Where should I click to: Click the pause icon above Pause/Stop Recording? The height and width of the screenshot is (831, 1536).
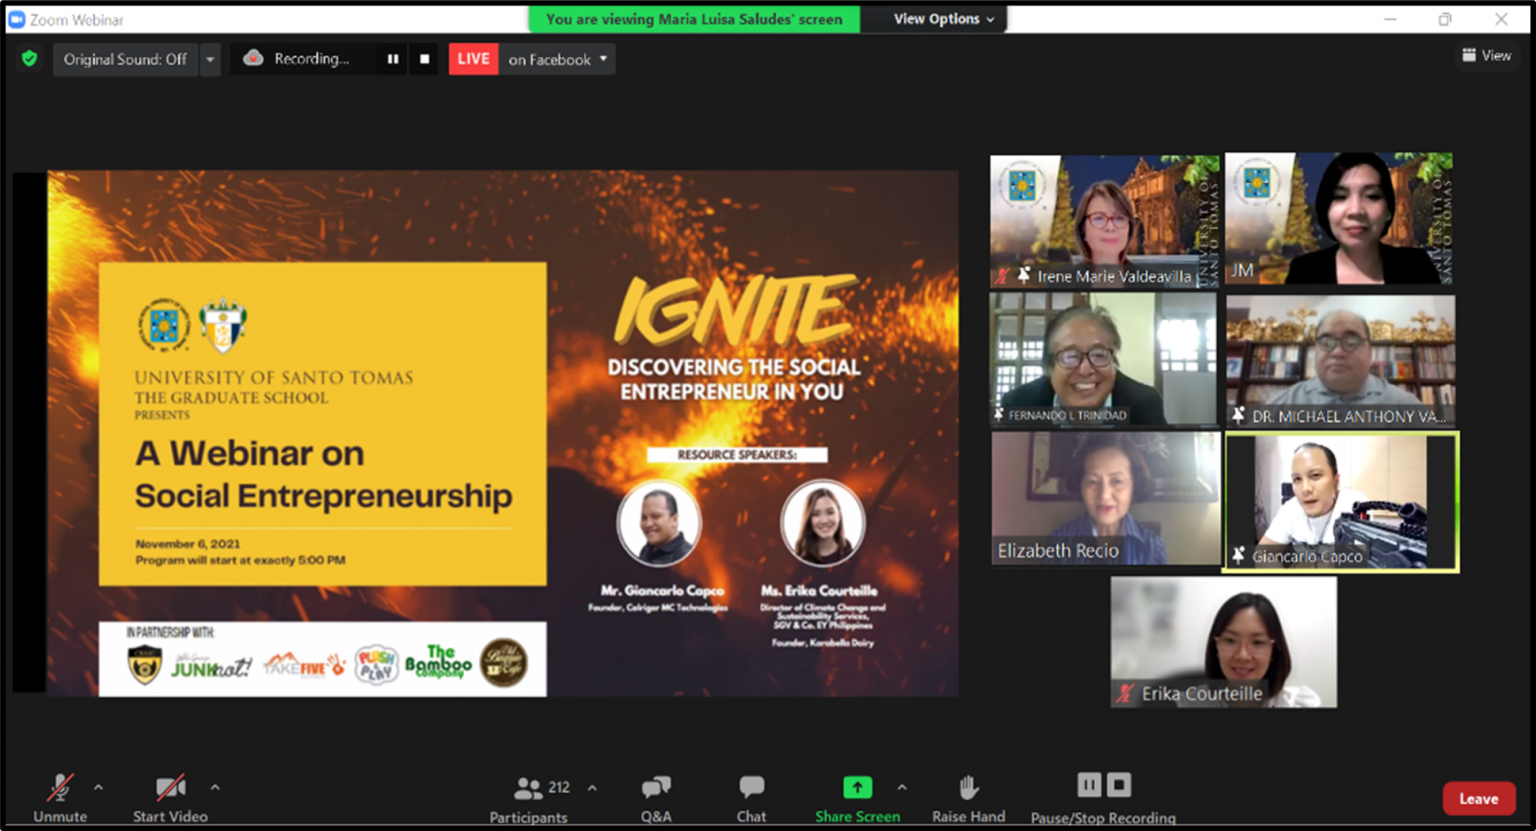[x=1089, y=785]
